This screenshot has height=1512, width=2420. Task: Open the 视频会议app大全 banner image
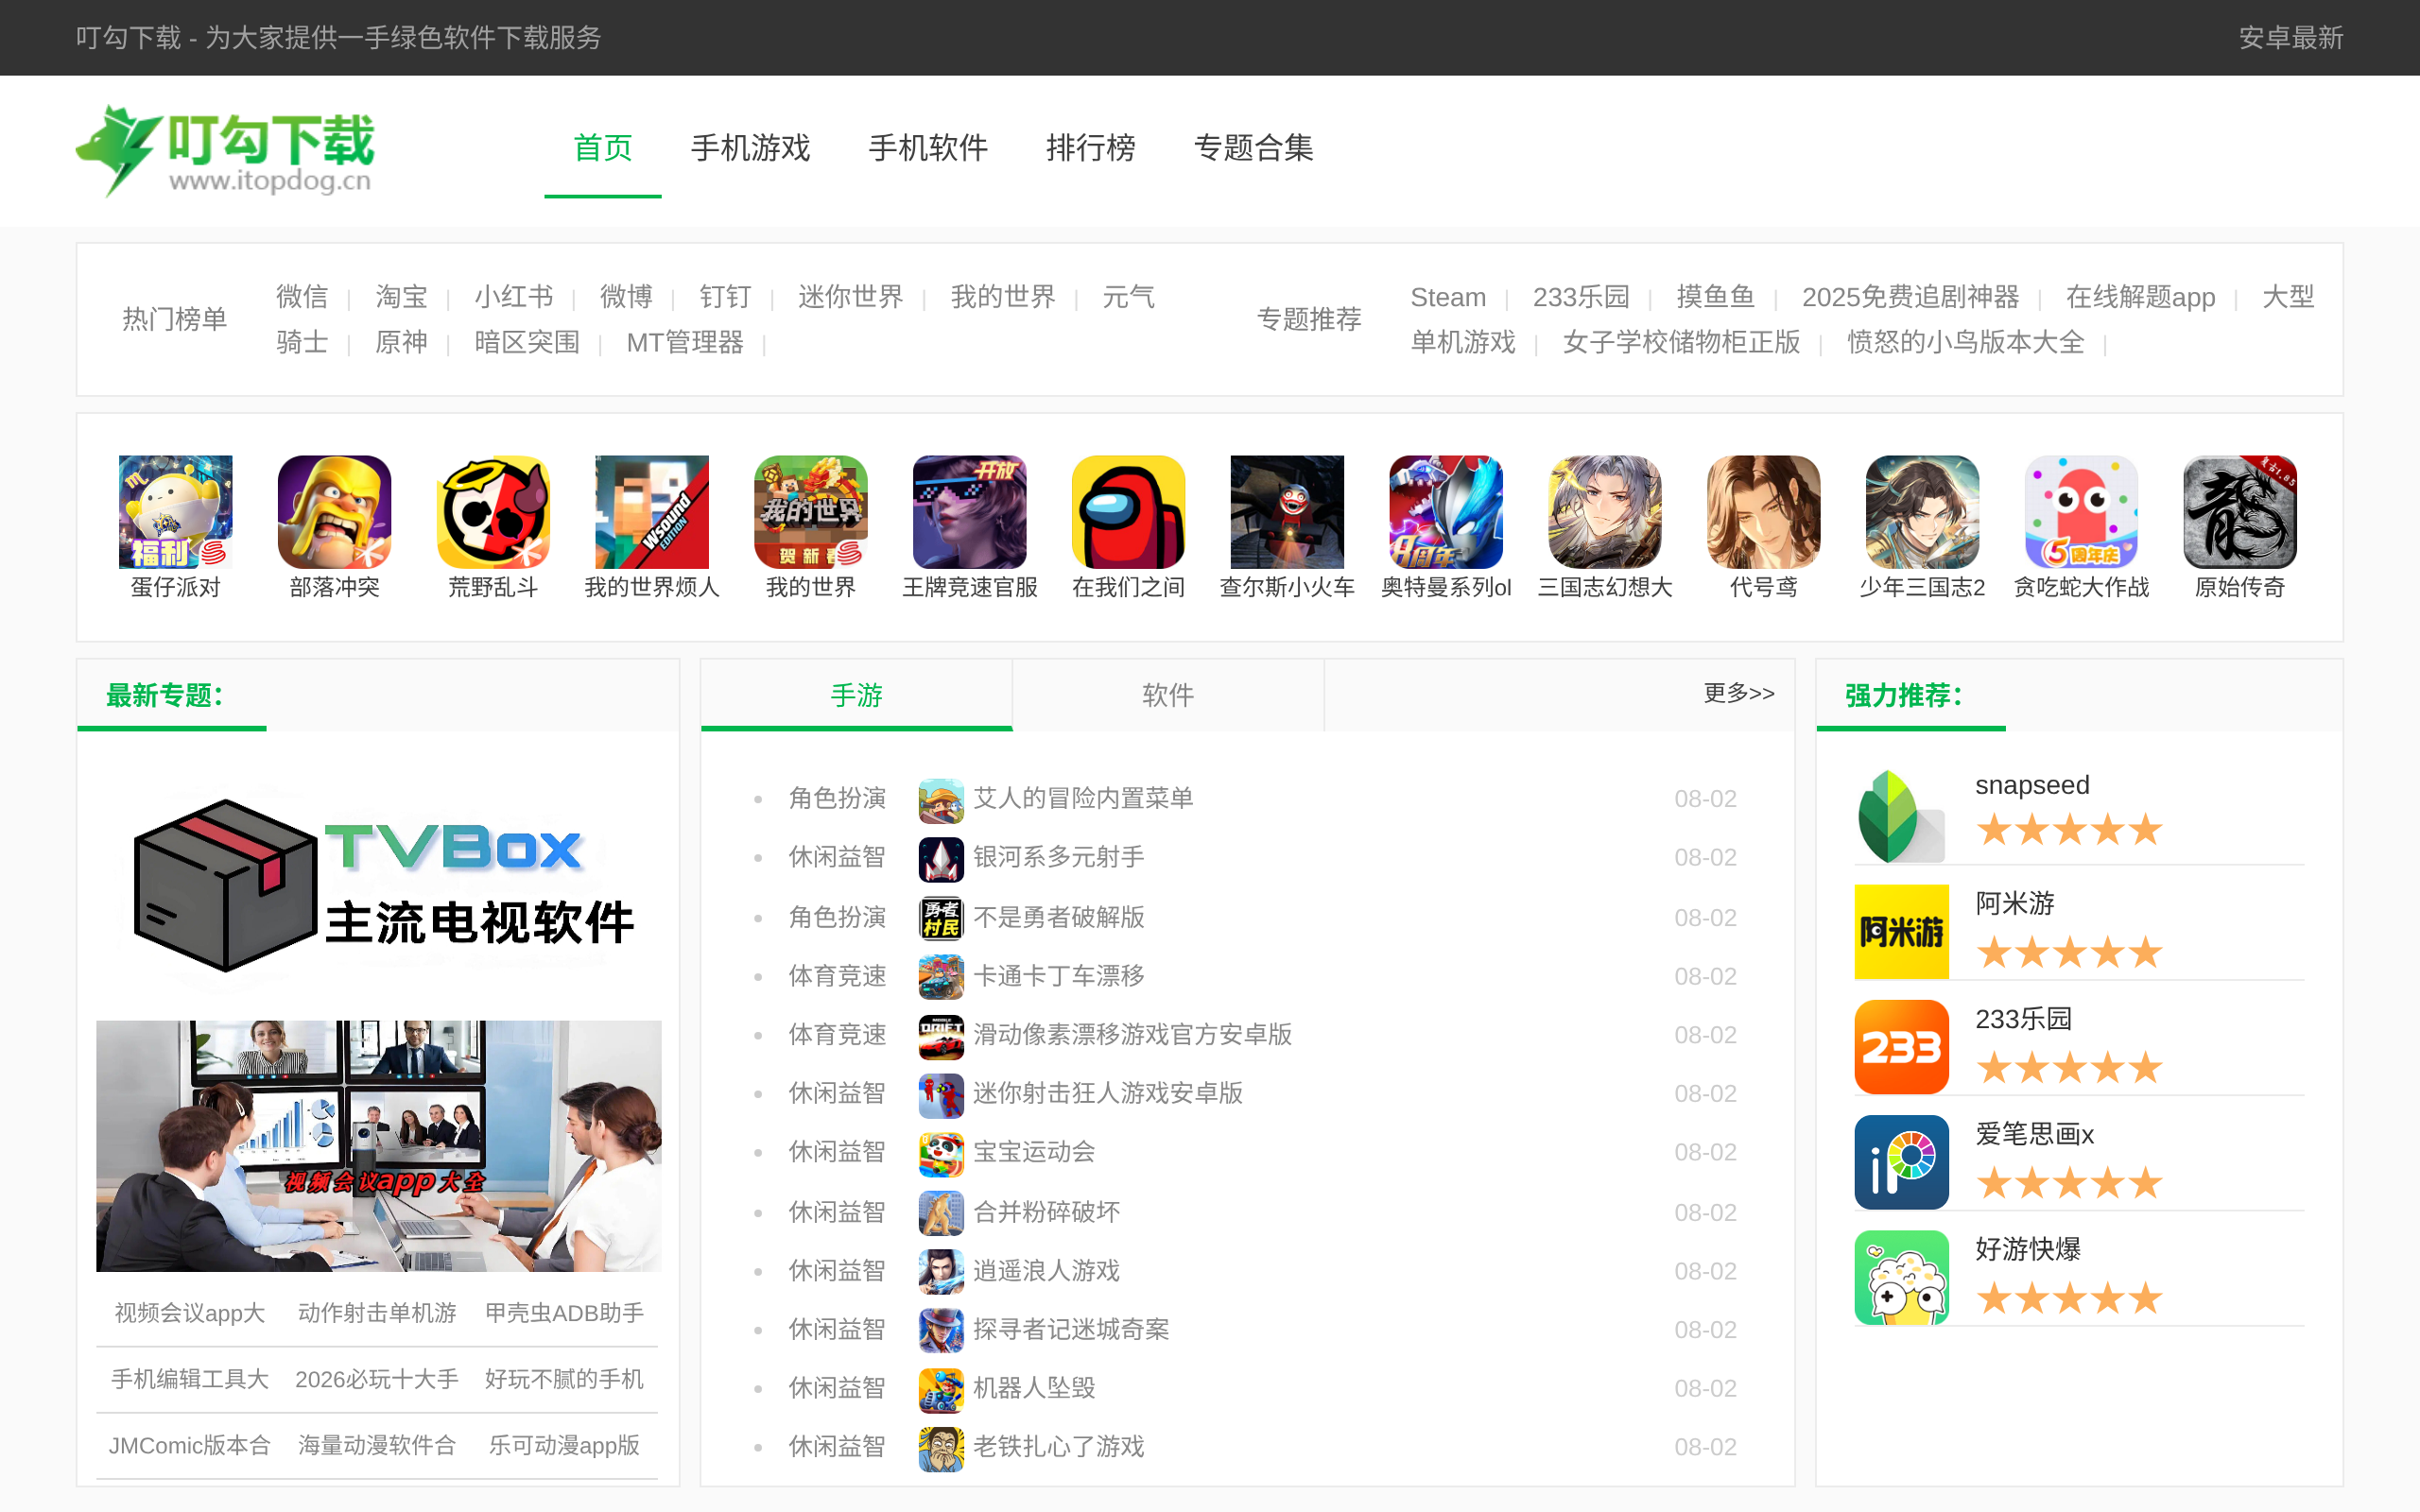click(x=379, y=1146)
